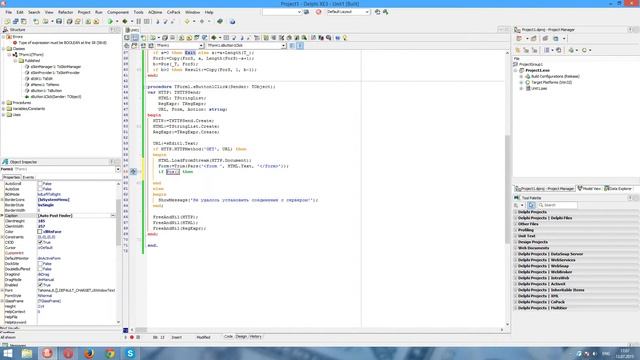This screenshot has height=360, width=640.
Task: Open the TForm1 class dropdown in editor
Action: point(201,46)
